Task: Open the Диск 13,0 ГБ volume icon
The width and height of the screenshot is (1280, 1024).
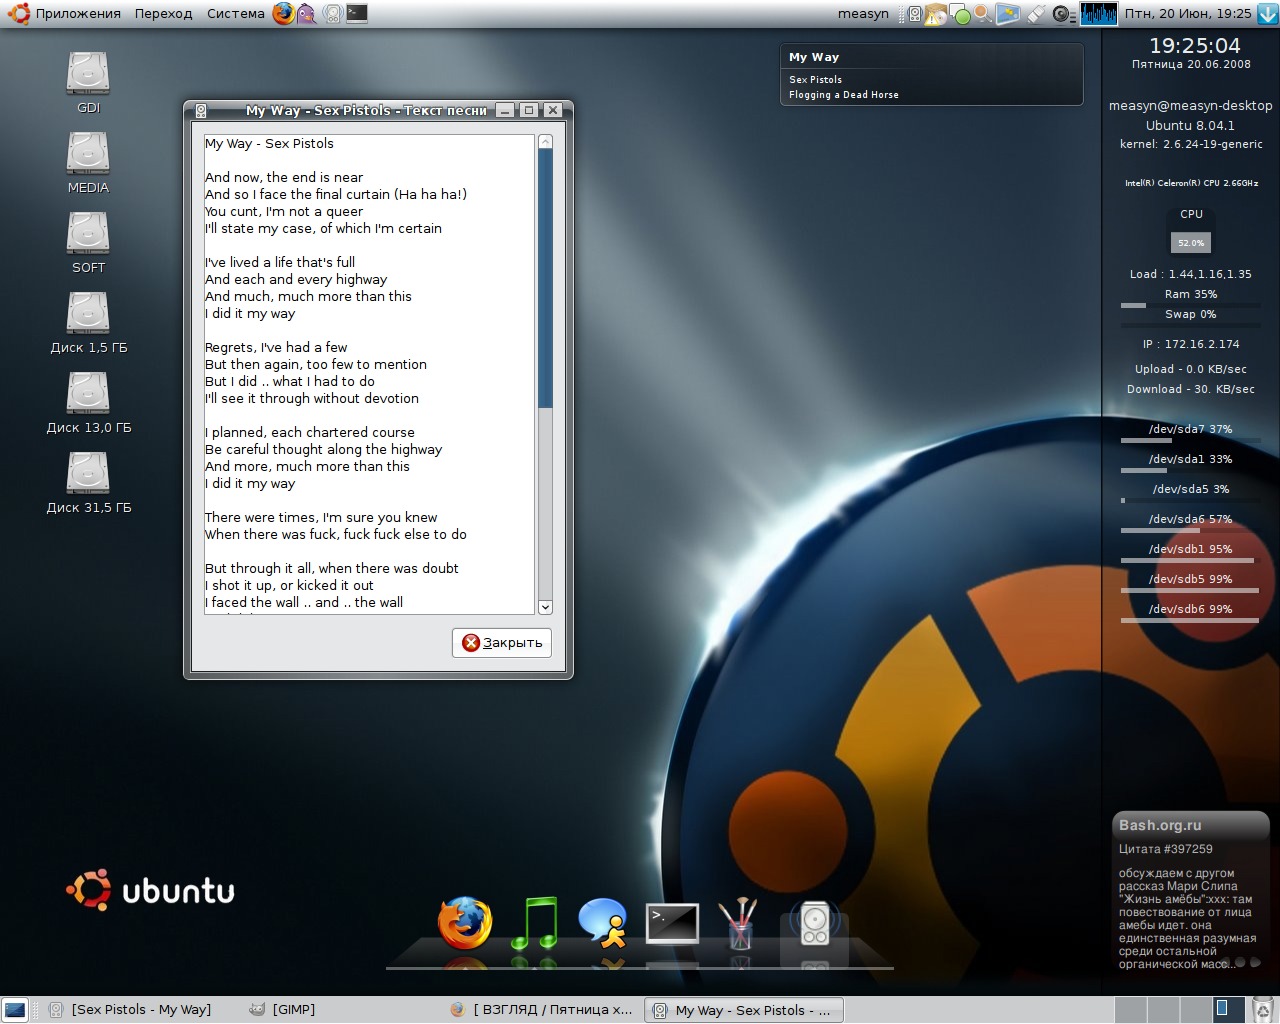Action: point(88,402)
